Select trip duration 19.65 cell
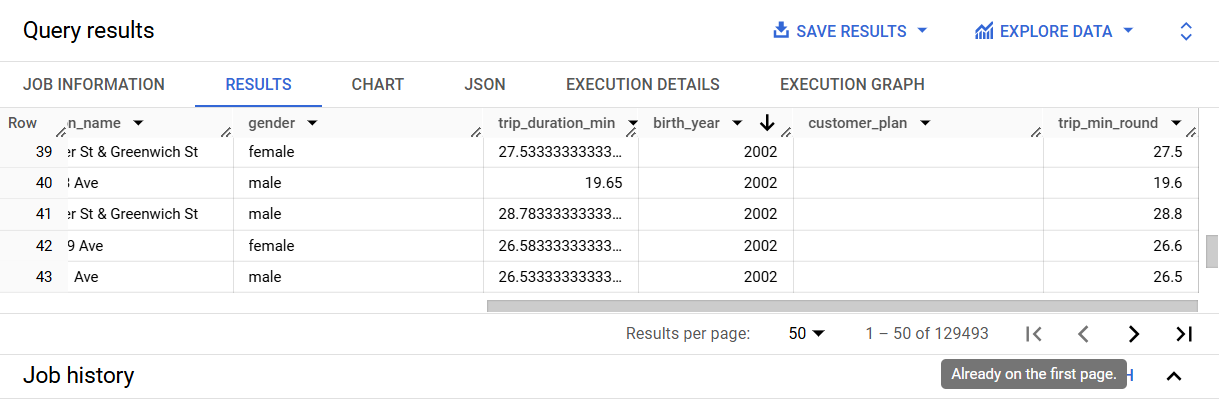The image size is (1219, 401). (561, 183)
